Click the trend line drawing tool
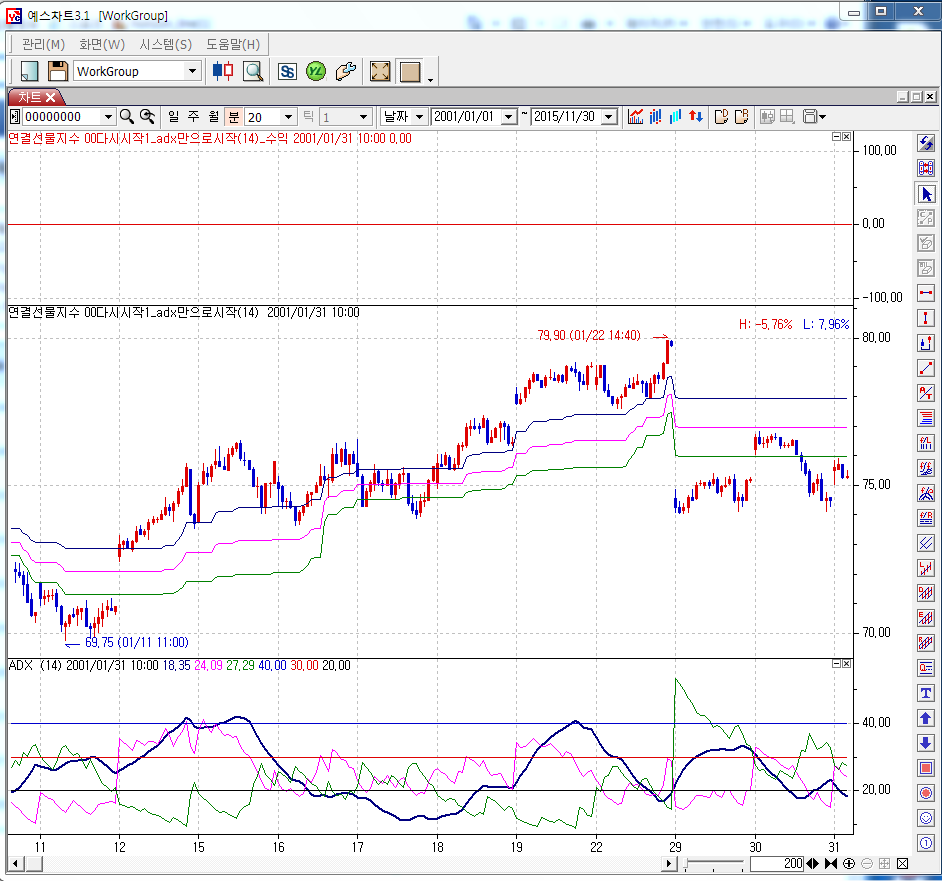This screenshot has height=881, width=942. click(926, 368)
